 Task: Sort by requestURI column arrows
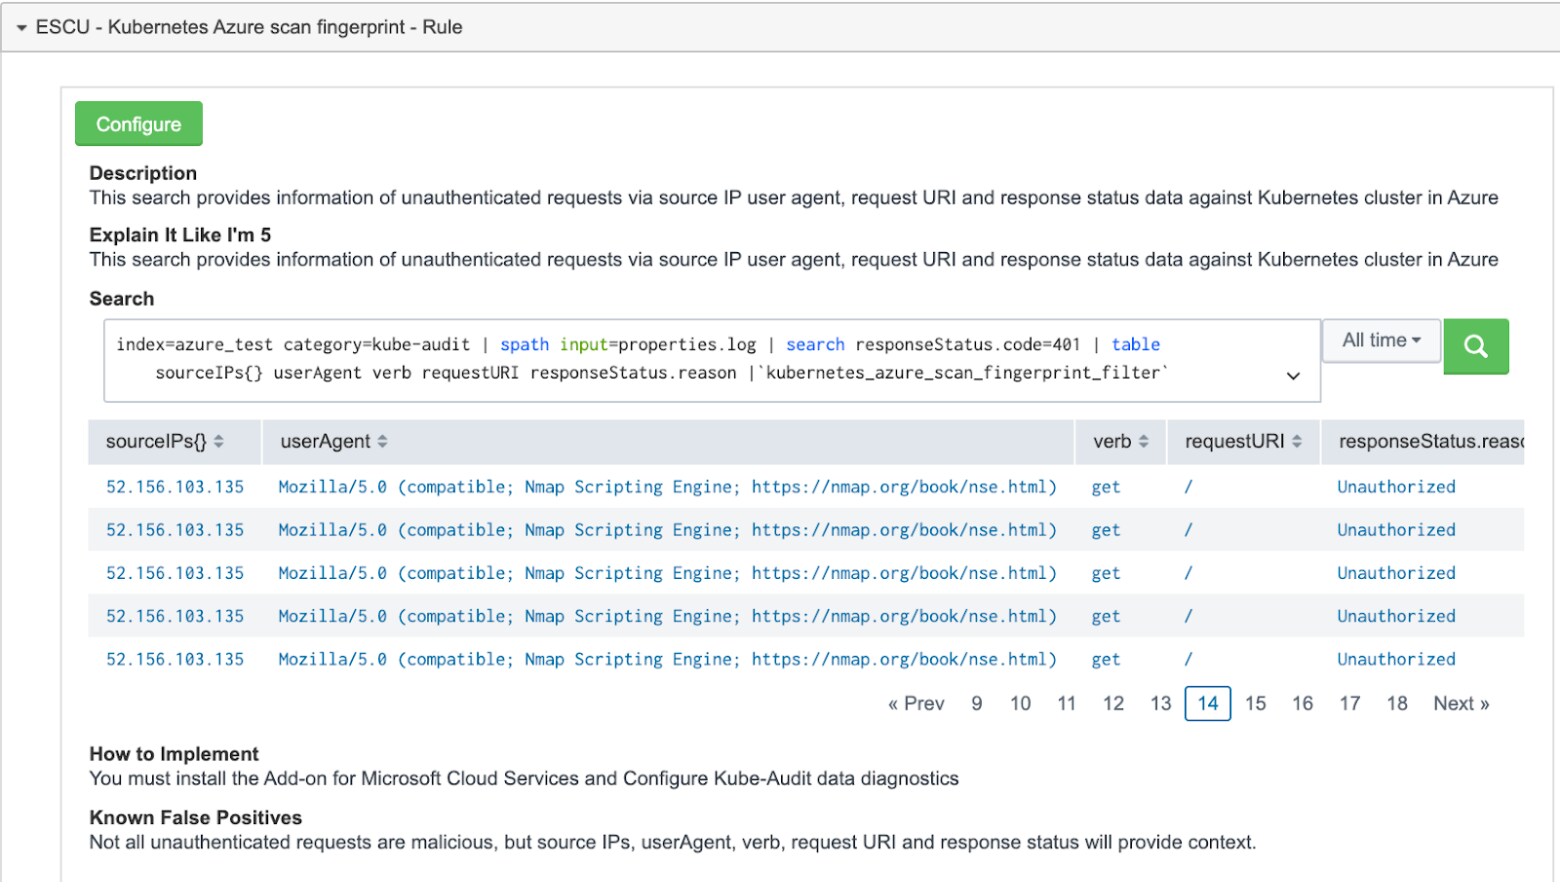pyautogui.click(x=1296, y=441)
